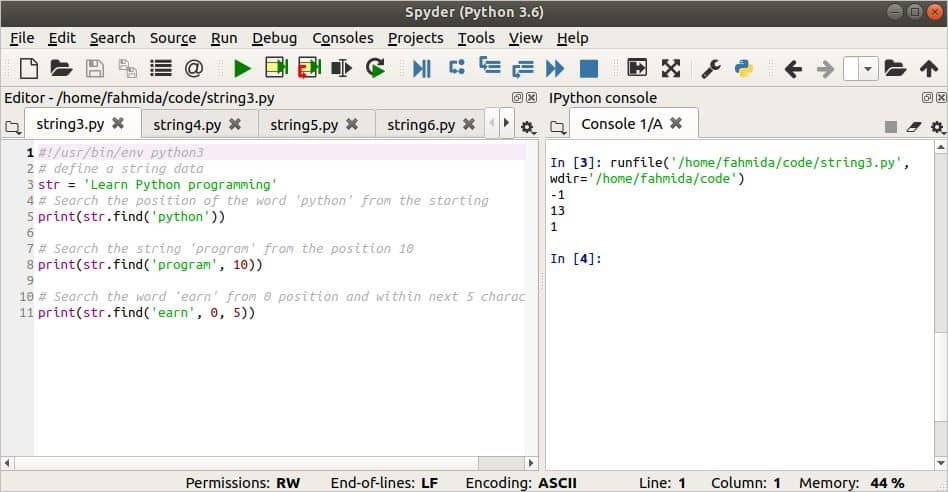The image size is (948, 492).
Task: Toggle the fullscreen mode icon
Action: 670,68
